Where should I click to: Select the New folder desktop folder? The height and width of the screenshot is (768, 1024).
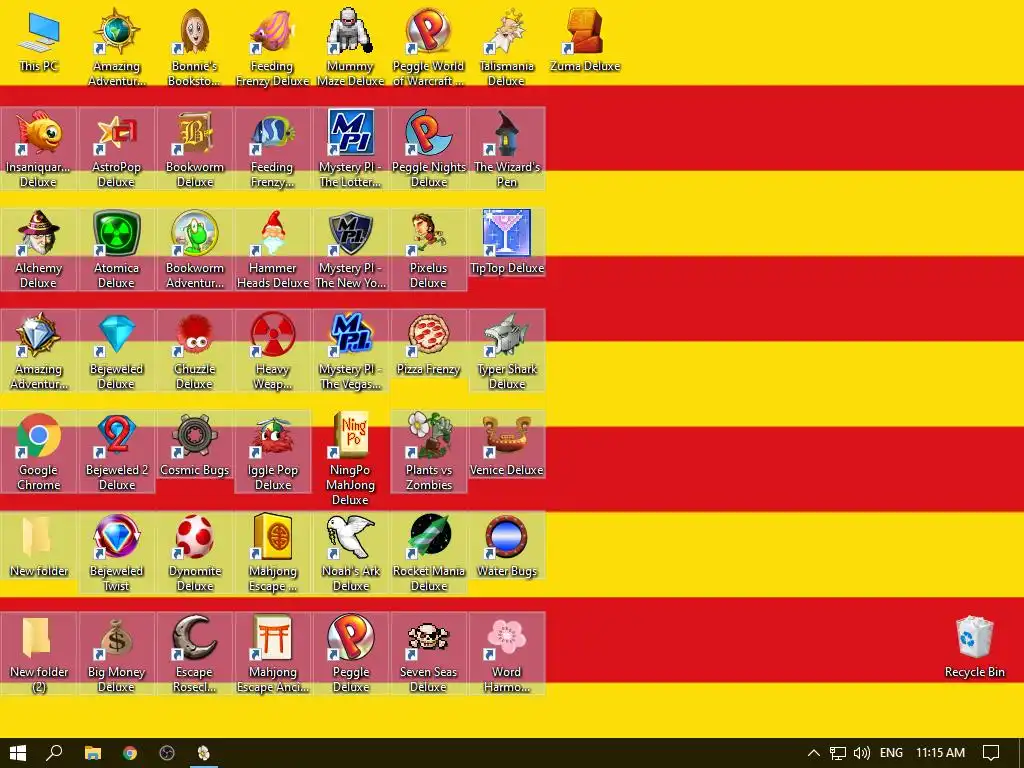point(39,546)
